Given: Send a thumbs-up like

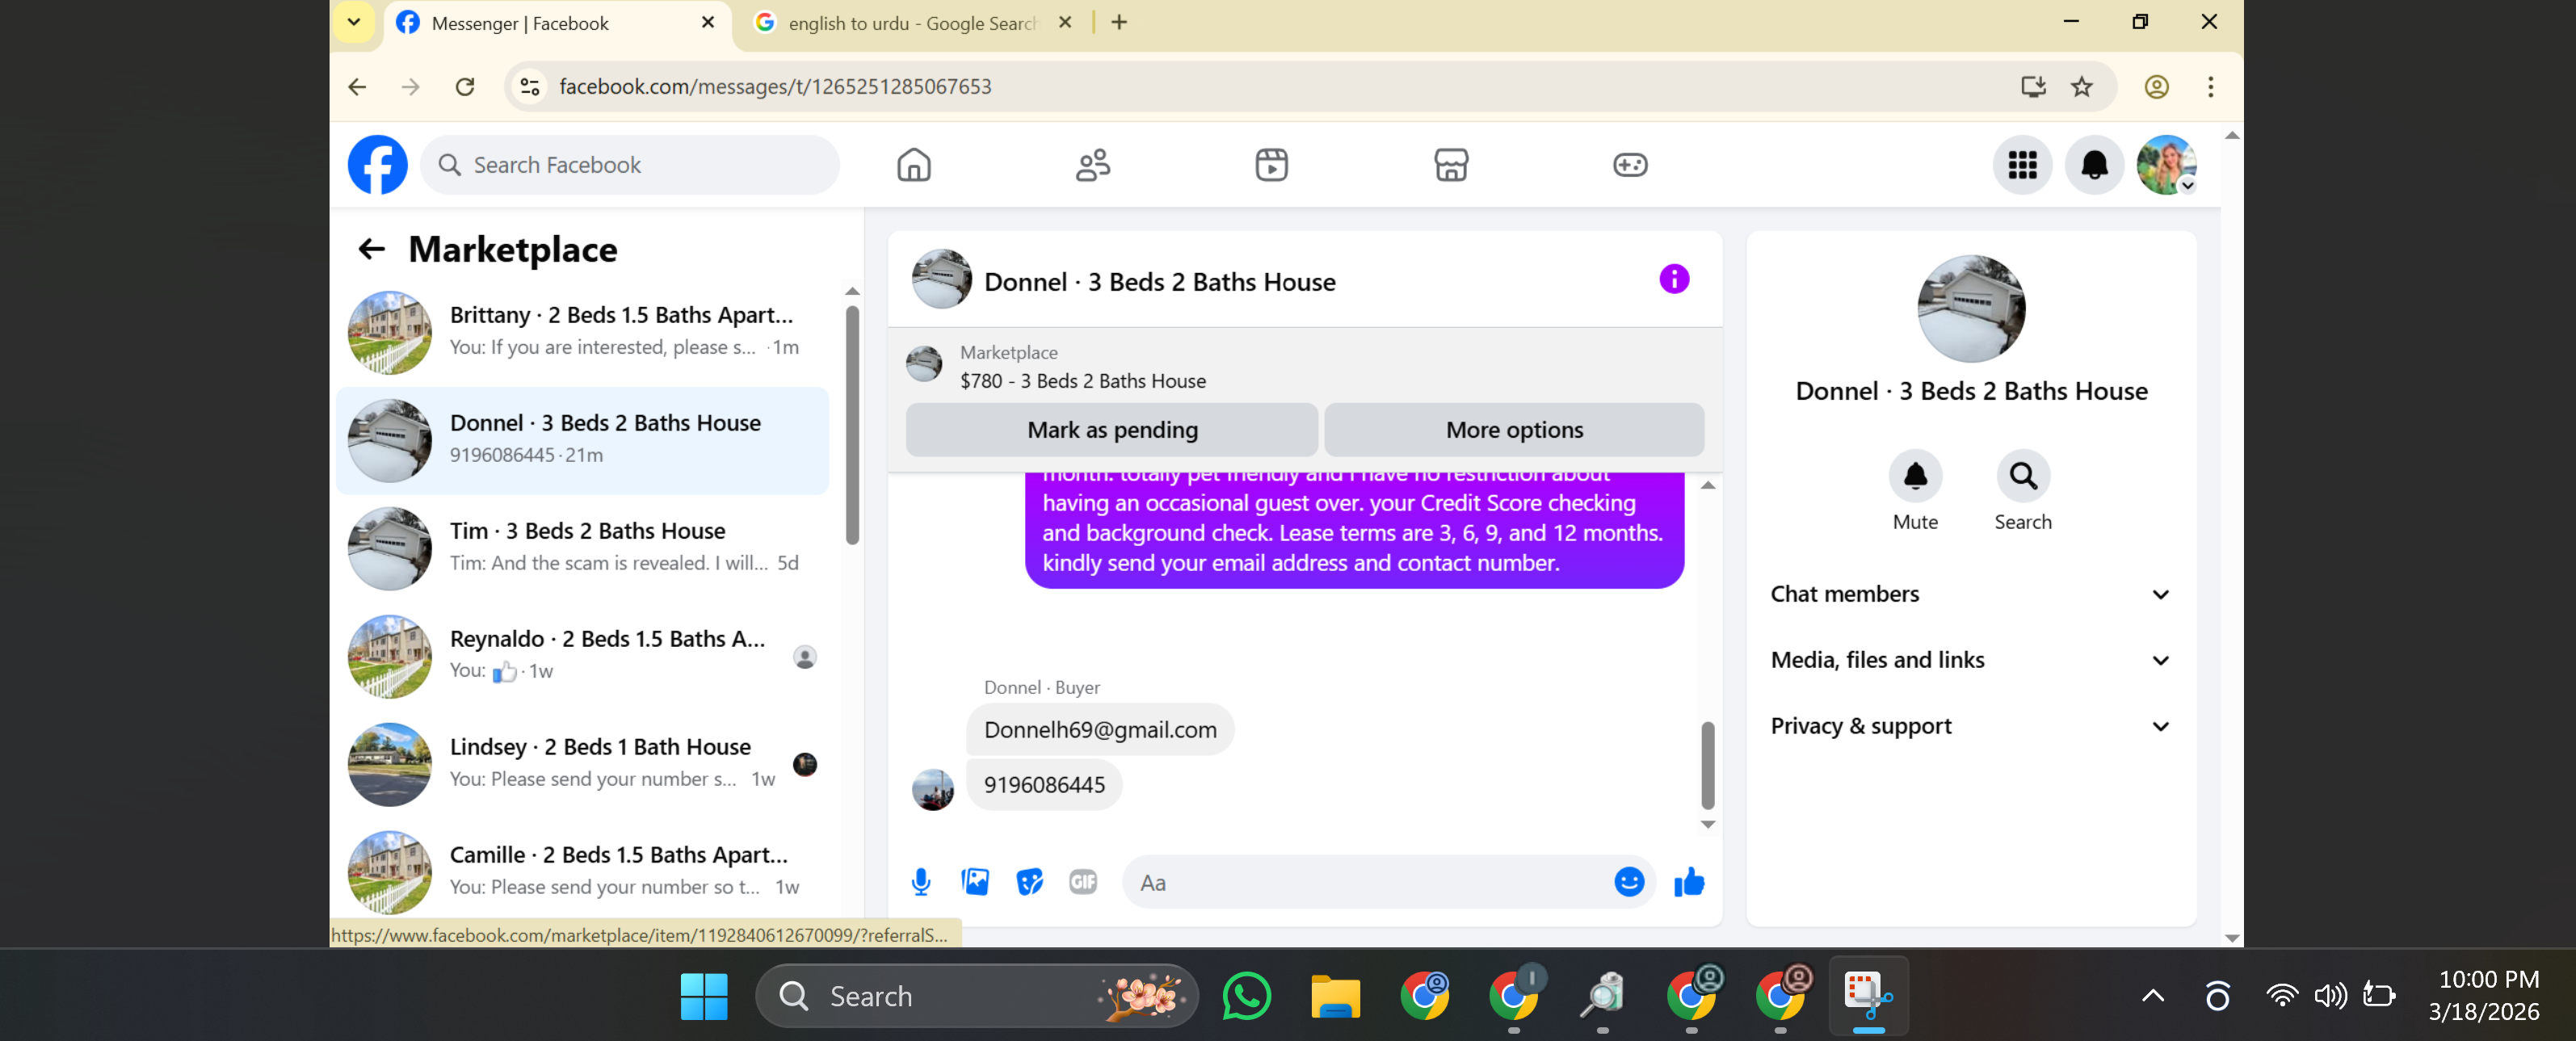Looking at the screenshot, I should [1689, 882].
